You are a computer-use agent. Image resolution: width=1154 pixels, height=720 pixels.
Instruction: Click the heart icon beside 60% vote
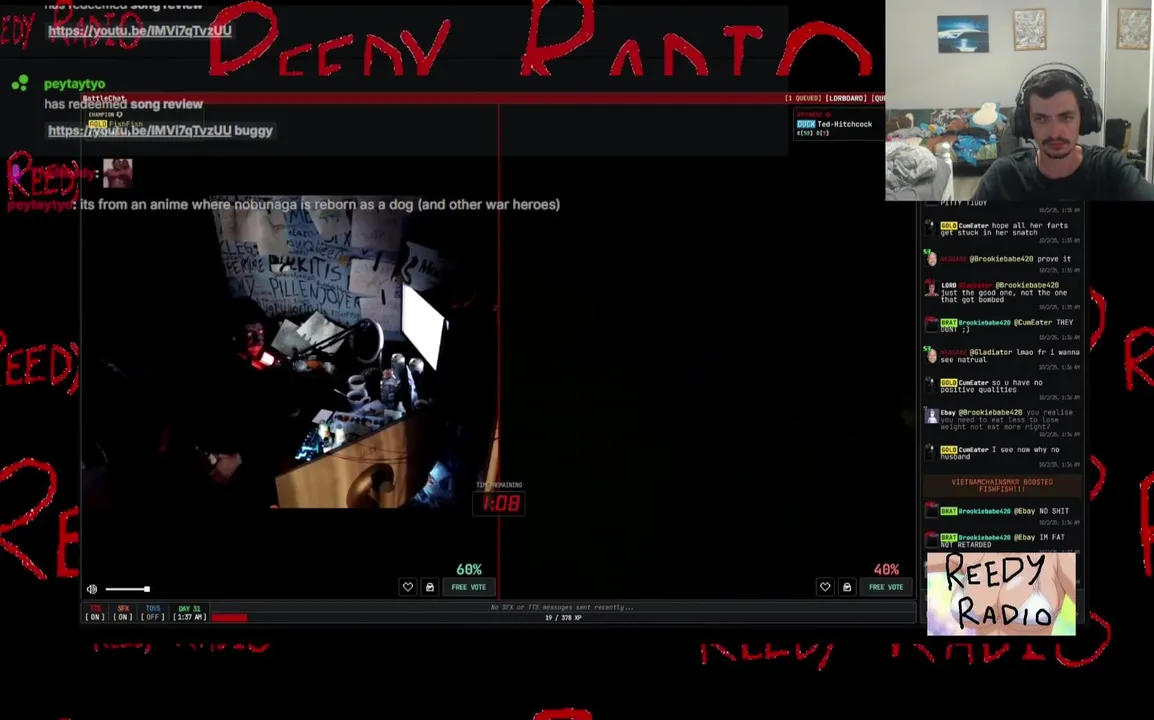(x=408, y=587)
